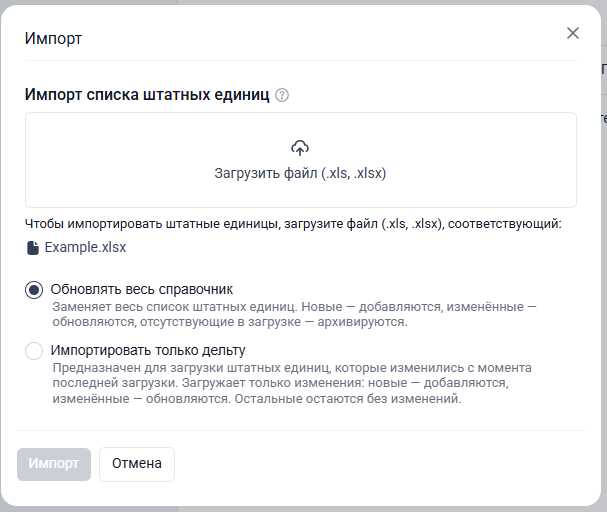Click the 'Импортировать только дельту' option label

click(148, 351)
